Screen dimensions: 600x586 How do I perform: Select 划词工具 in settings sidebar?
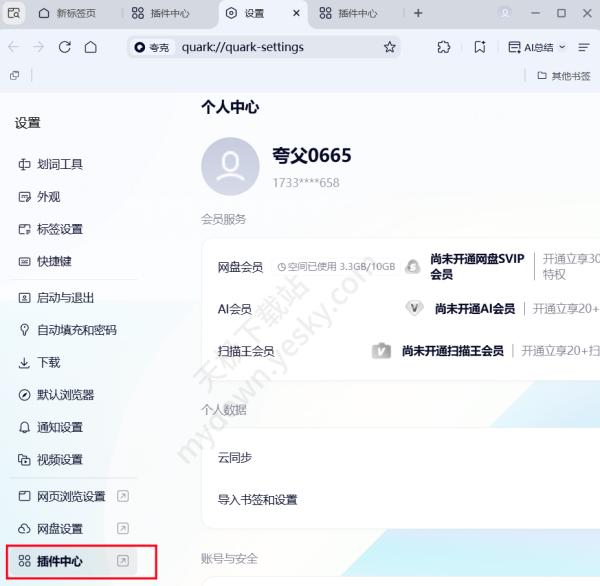pos(59,164)
